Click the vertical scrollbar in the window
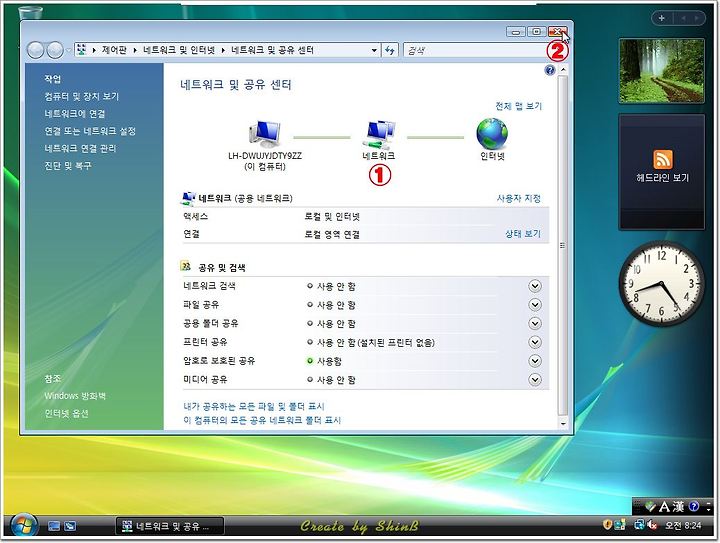720x543 pixels. [563, 246]
